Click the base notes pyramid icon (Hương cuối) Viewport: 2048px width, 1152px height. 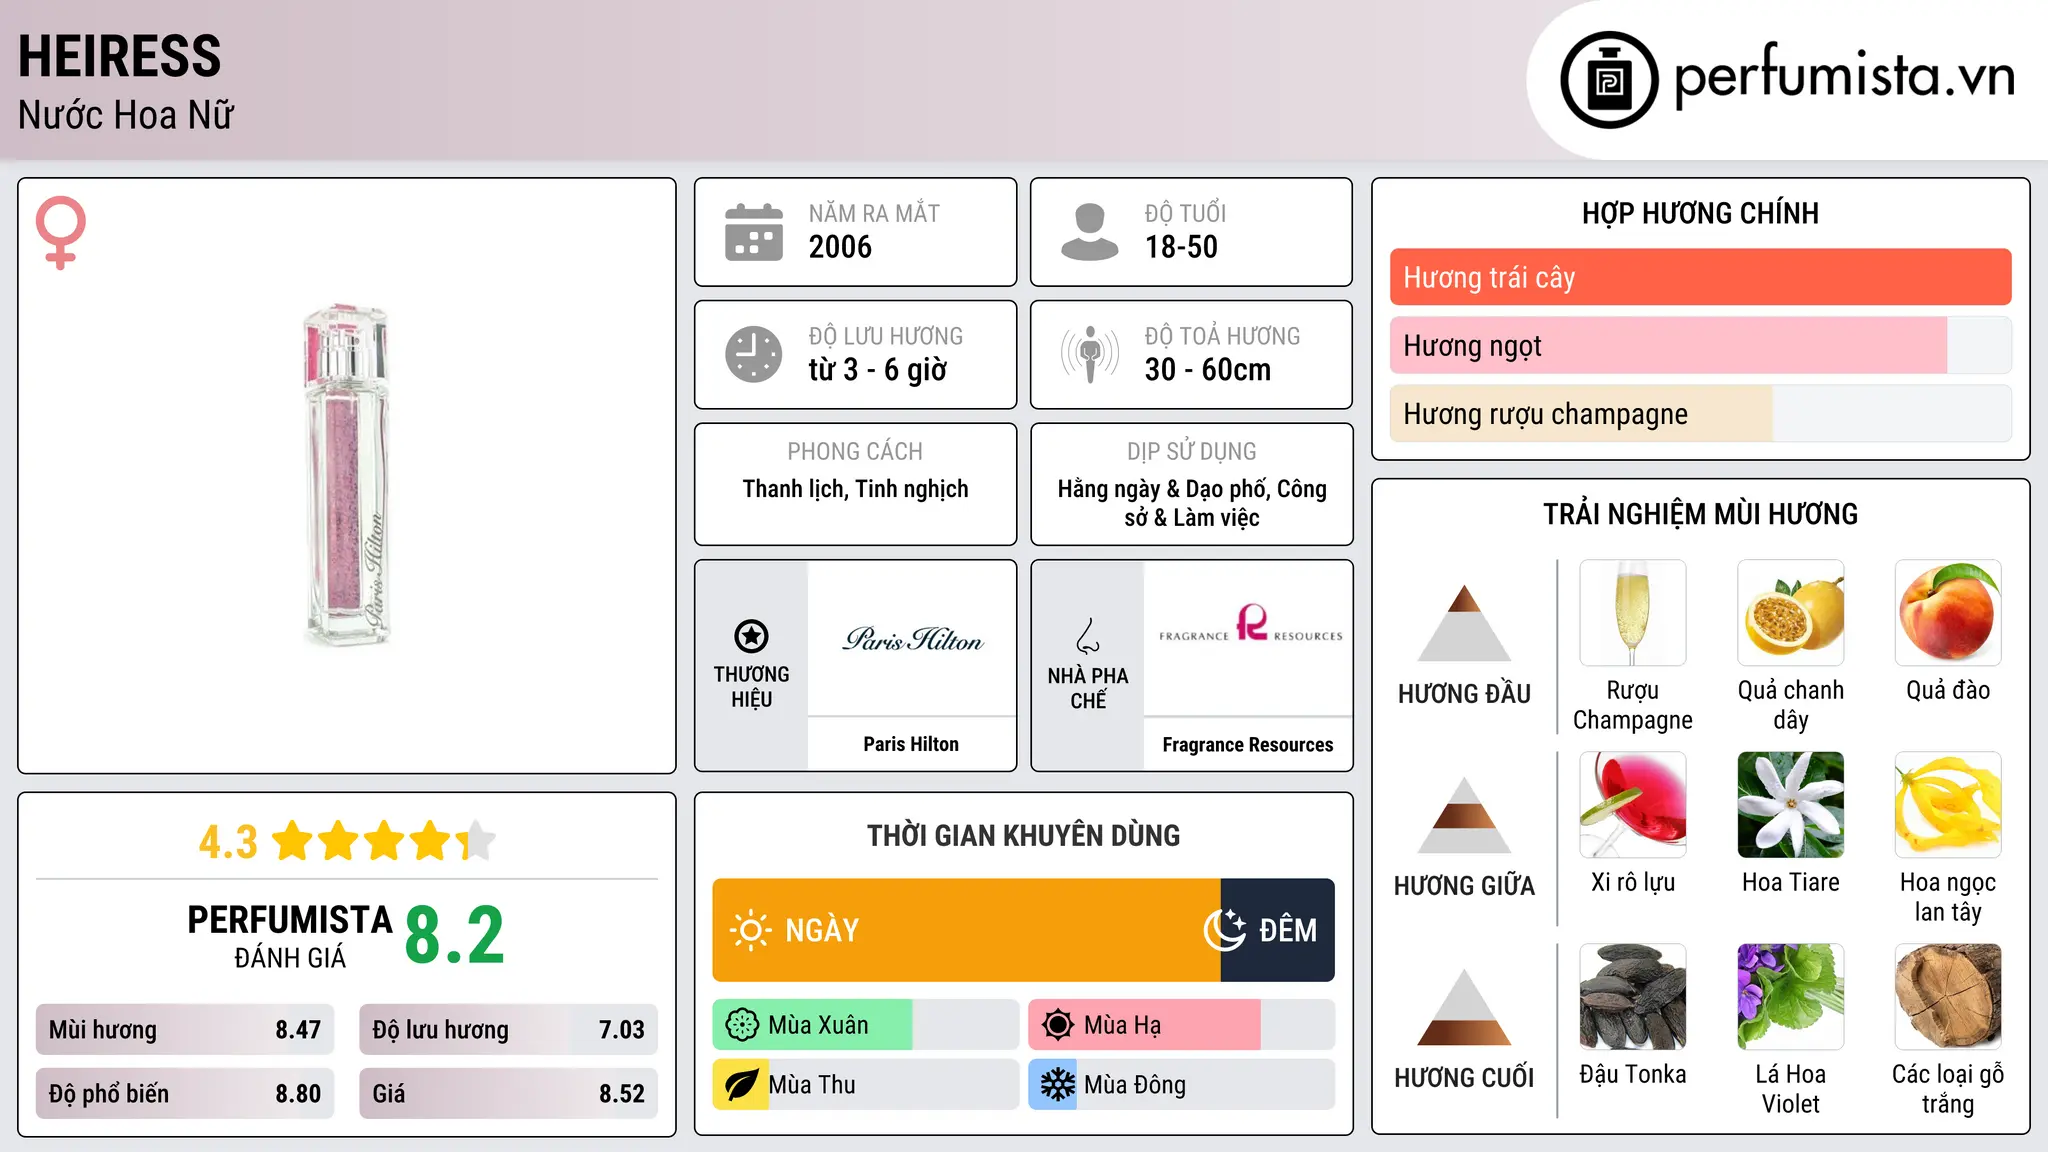click(1465, 1007)
